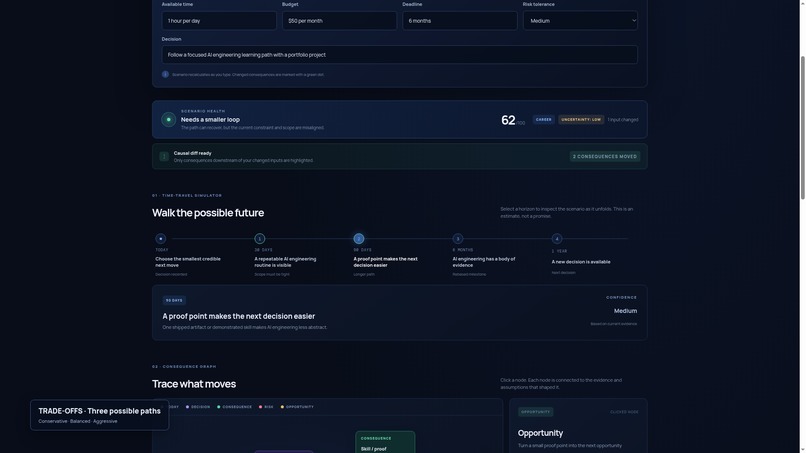This screenshot has height=453, width=806.
Task: Click the 'Trace what moves' heading
Action: click(x=194, y=384)
